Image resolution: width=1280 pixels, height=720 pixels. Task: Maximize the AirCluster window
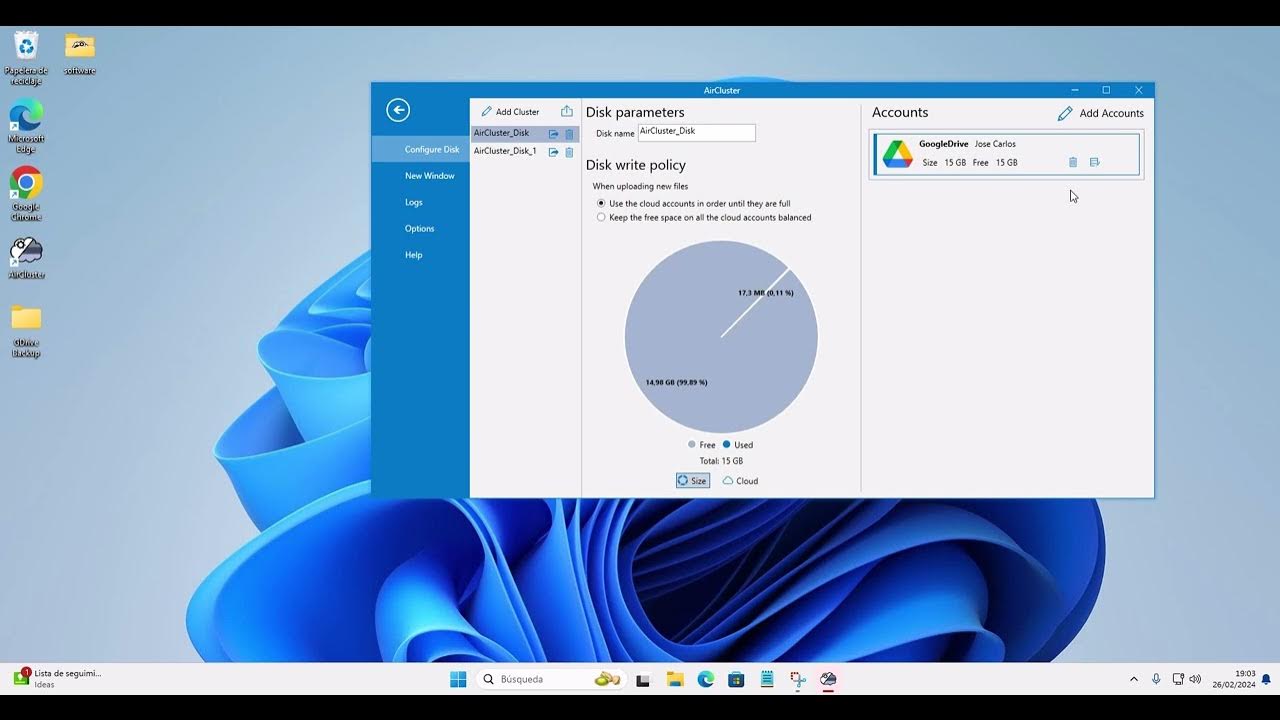(x=1106, y=90)
